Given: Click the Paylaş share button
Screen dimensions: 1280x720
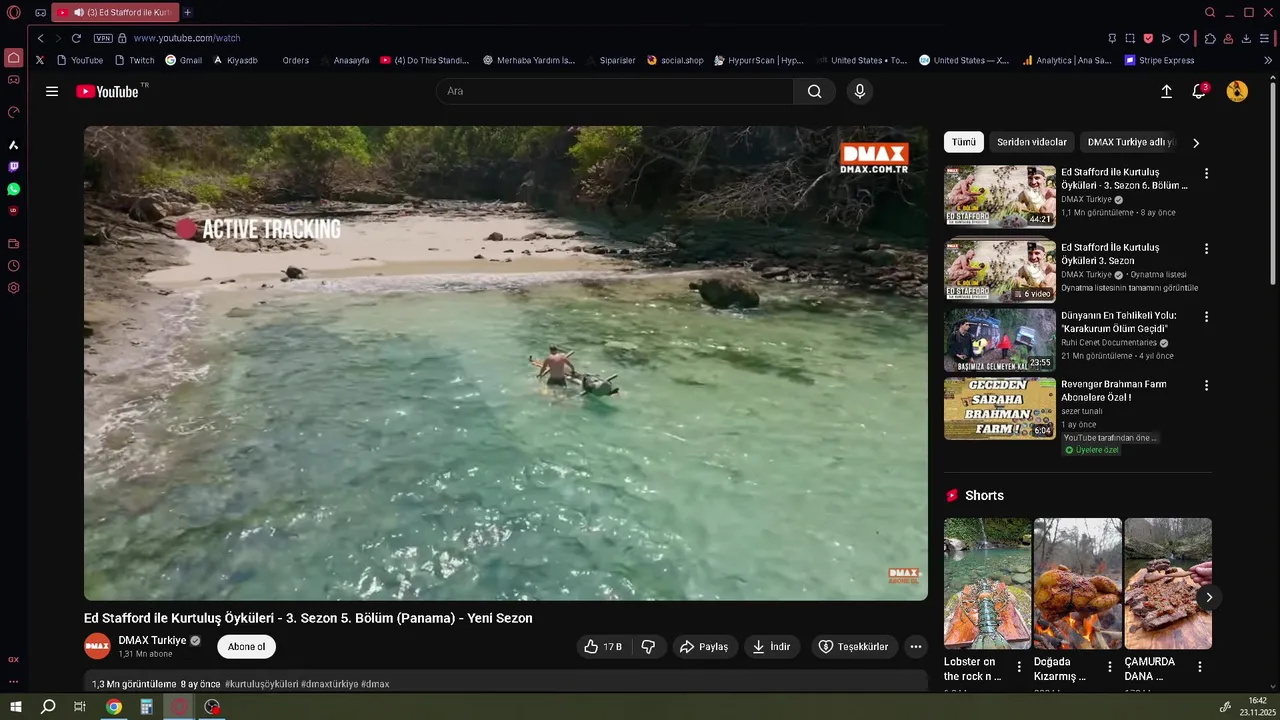Looking at the screenshot, I should point(704,647).
